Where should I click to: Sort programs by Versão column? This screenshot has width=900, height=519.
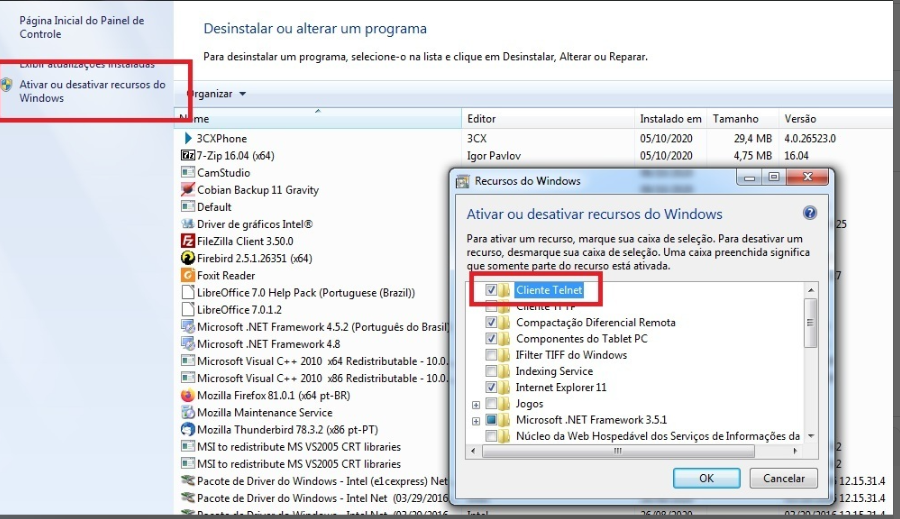tap(838, 119)
